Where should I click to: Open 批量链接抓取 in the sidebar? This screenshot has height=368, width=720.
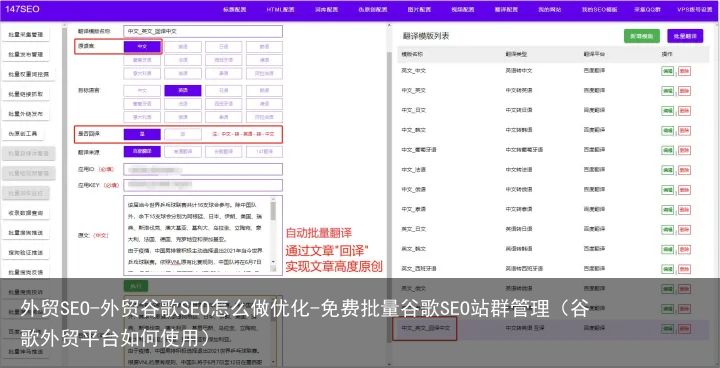point(26,94)
